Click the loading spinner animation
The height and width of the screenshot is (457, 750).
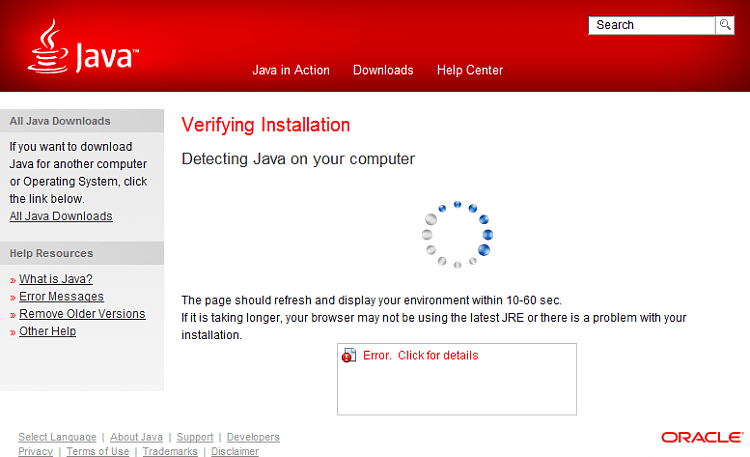click(x=457, y=234)
